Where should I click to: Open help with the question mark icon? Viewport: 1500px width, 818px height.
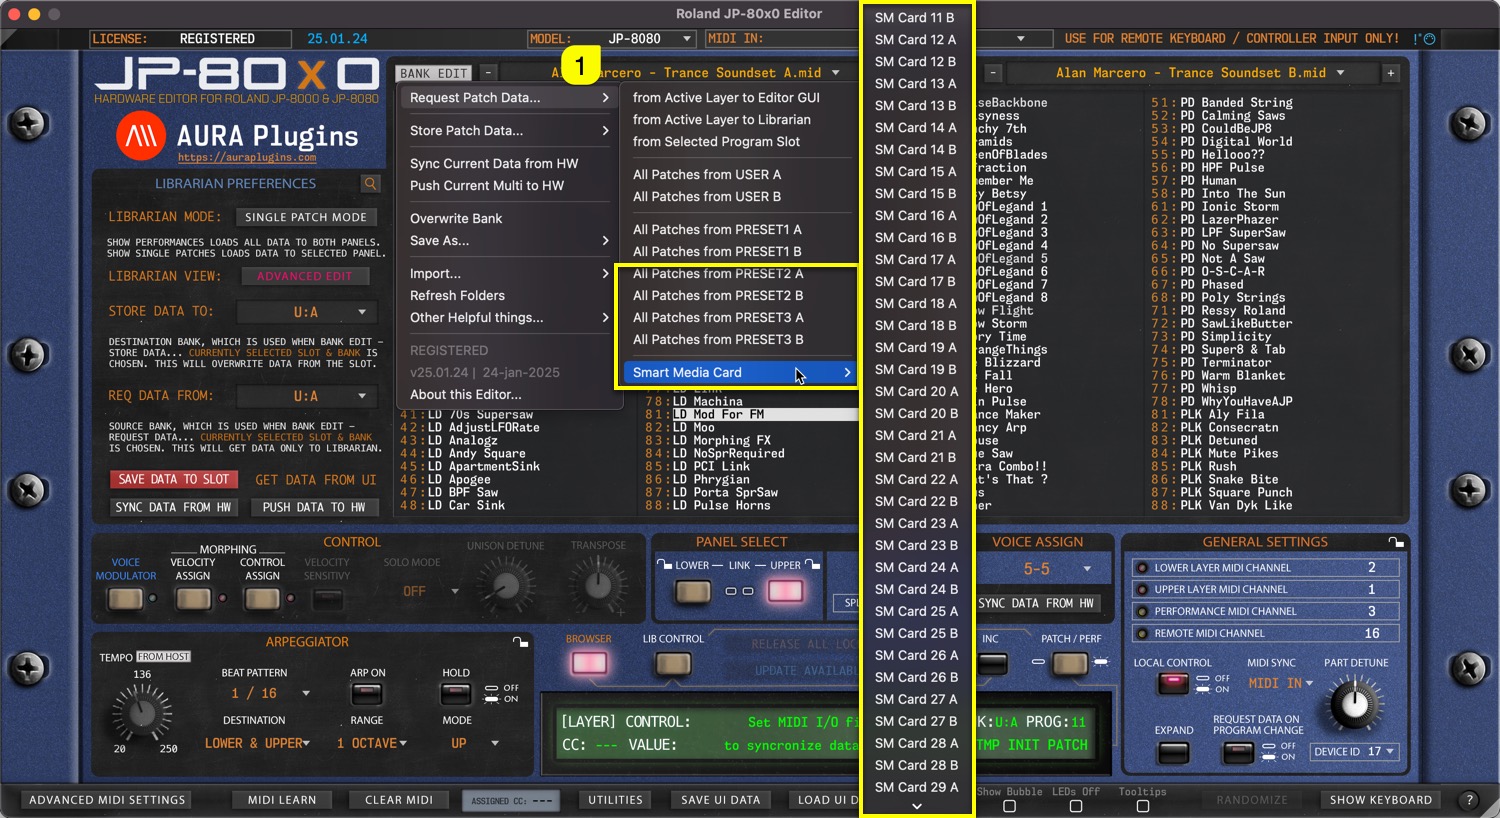pos(1468,800)
